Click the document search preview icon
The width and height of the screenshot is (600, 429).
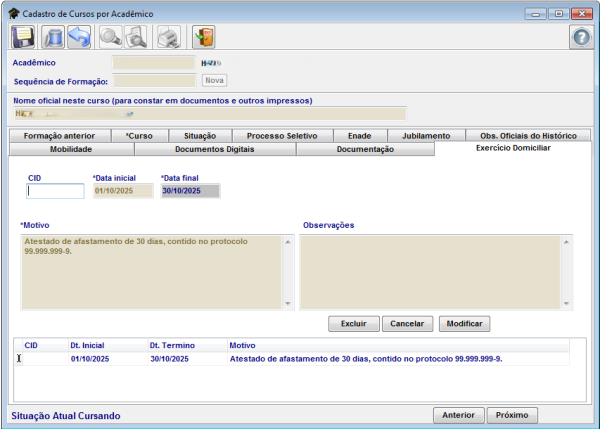click(x=136, y=38)
